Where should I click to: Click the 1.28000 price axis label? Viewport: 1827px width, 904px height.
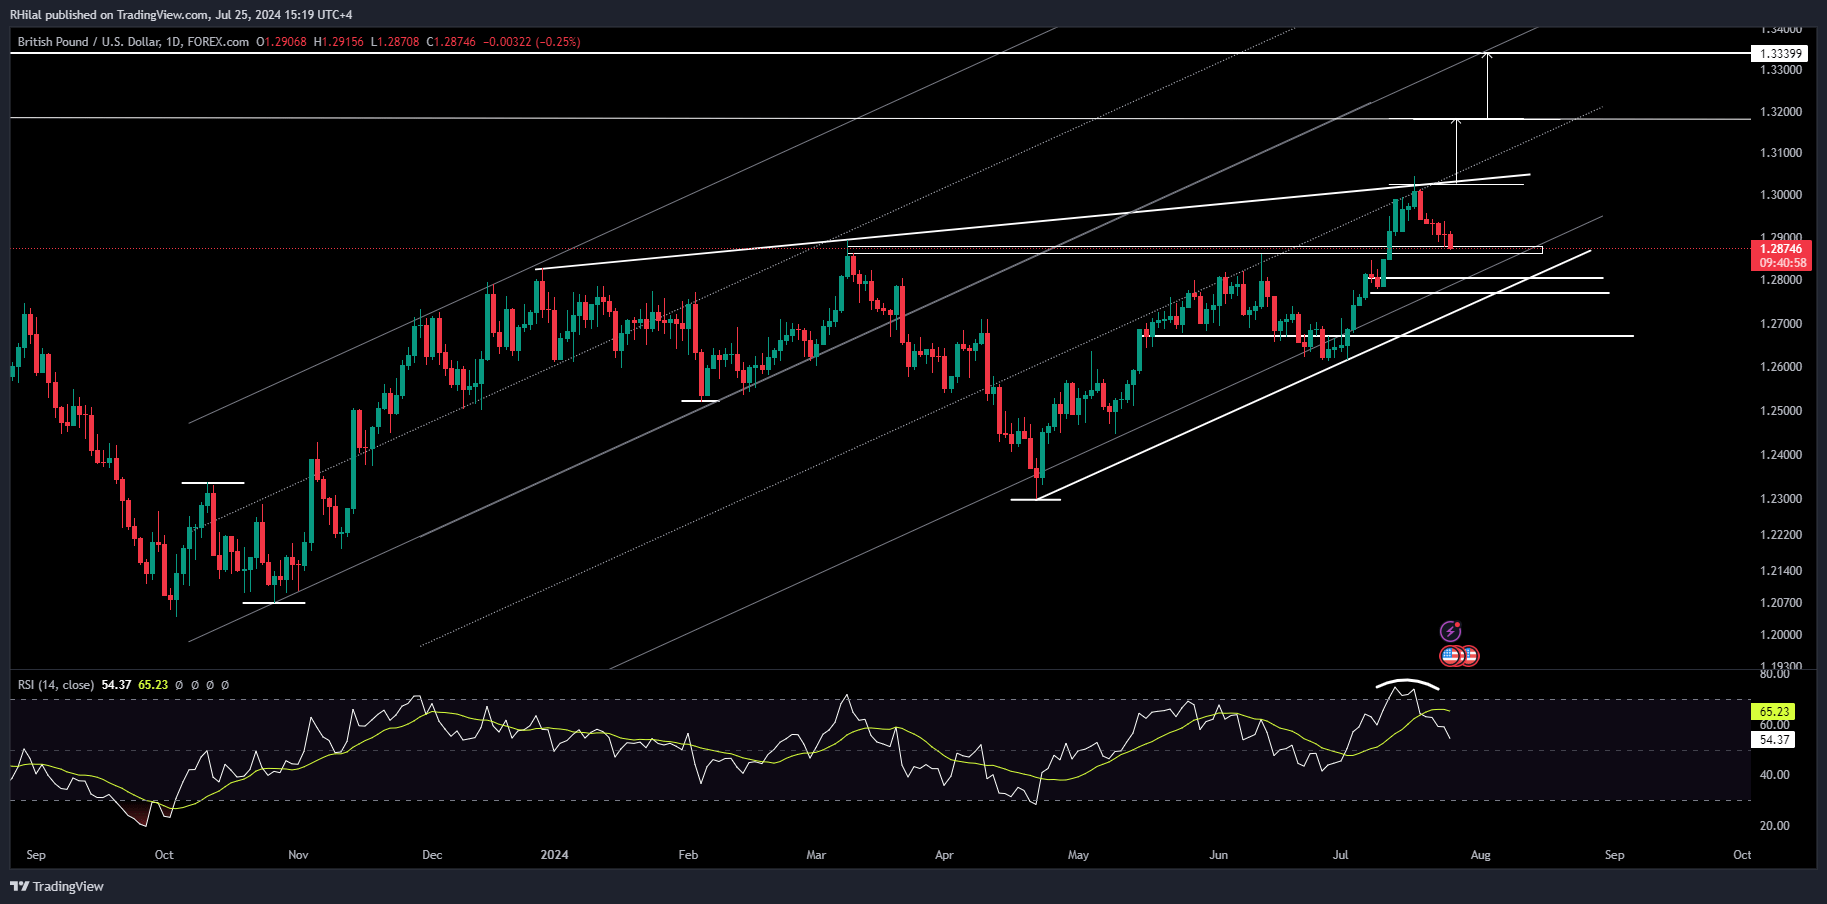point(1781,280)
